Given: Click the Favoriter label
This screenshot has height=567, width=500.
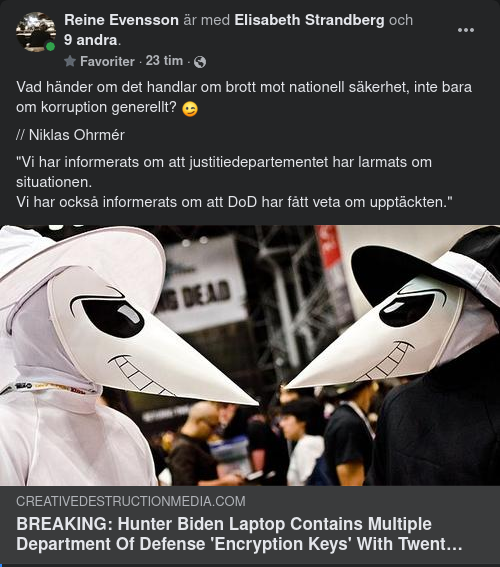Looking at the screenshot, I should [107, 61].
